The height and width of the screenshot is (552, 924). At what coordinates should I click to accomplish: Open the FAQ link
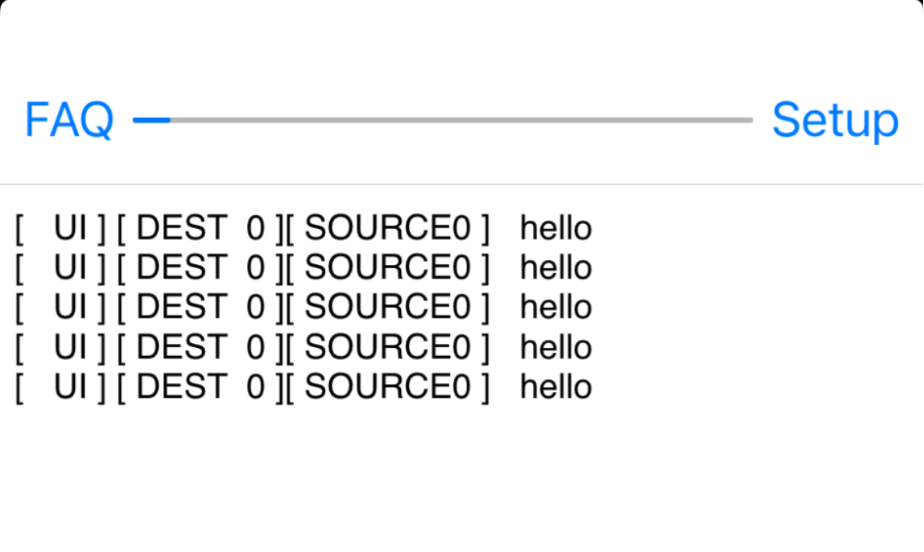tap(69, 120)
